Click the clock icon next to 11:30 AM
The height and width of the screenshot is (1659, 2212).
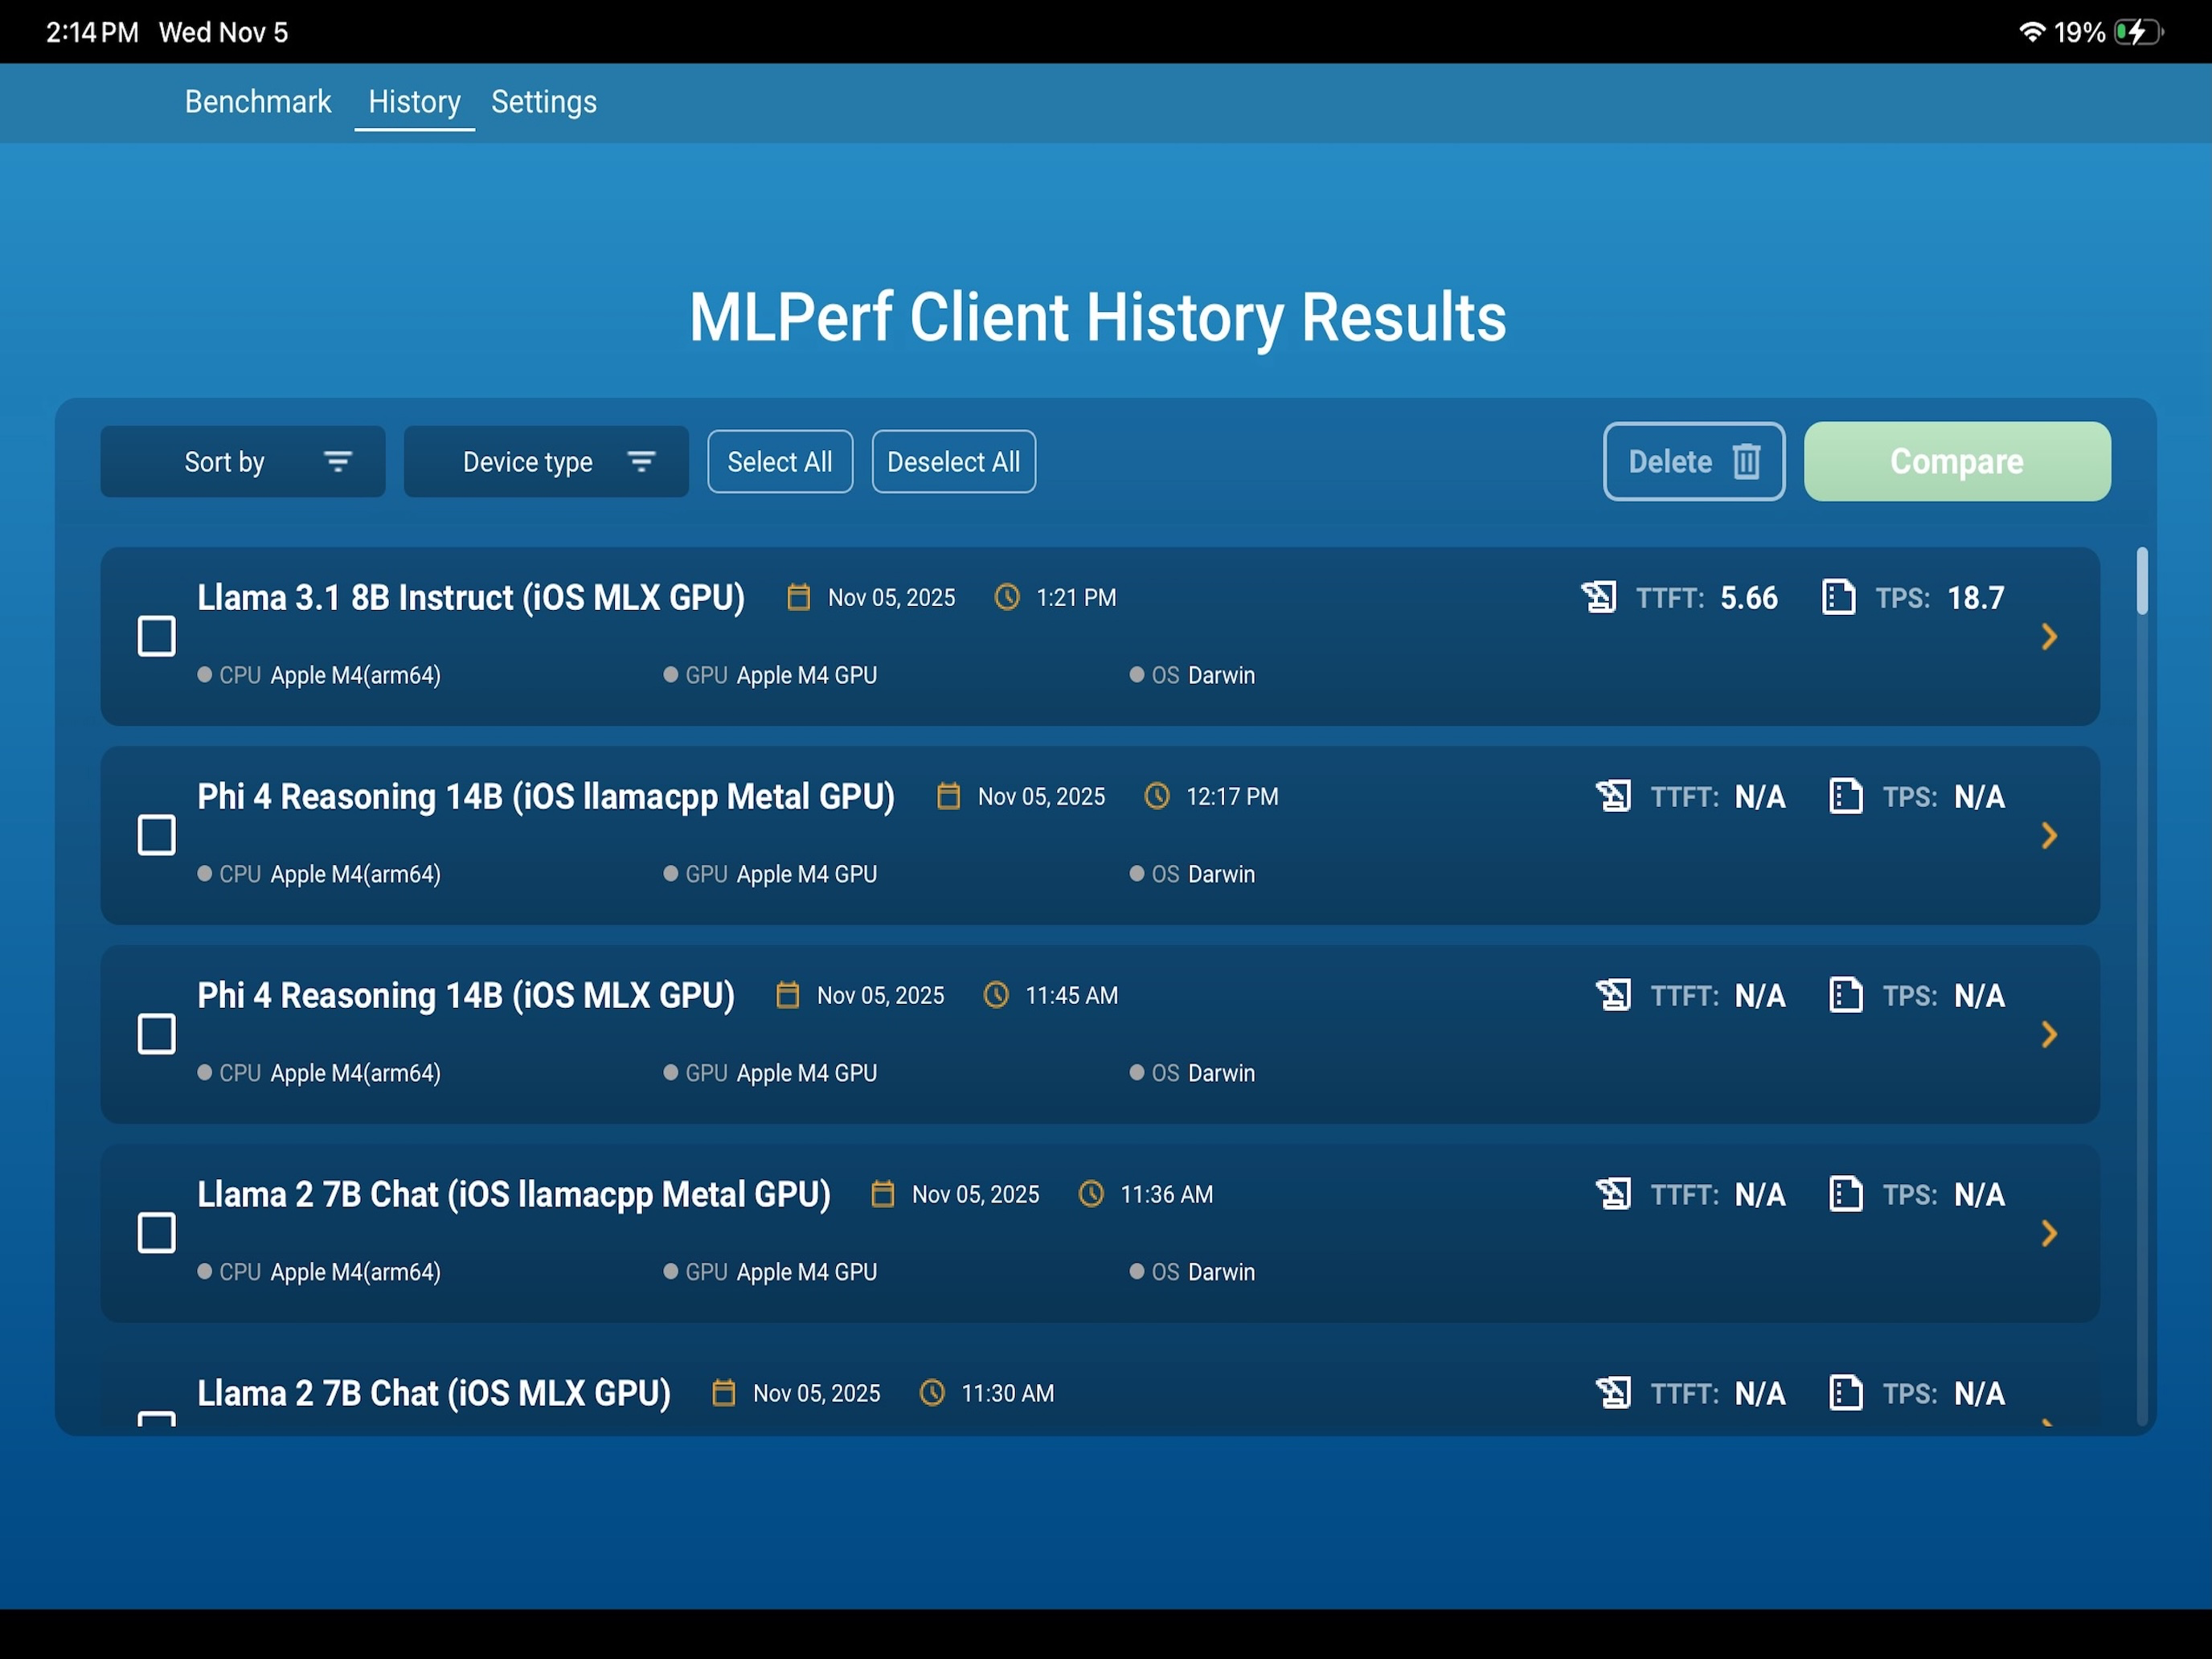[x=932, y=1393]
